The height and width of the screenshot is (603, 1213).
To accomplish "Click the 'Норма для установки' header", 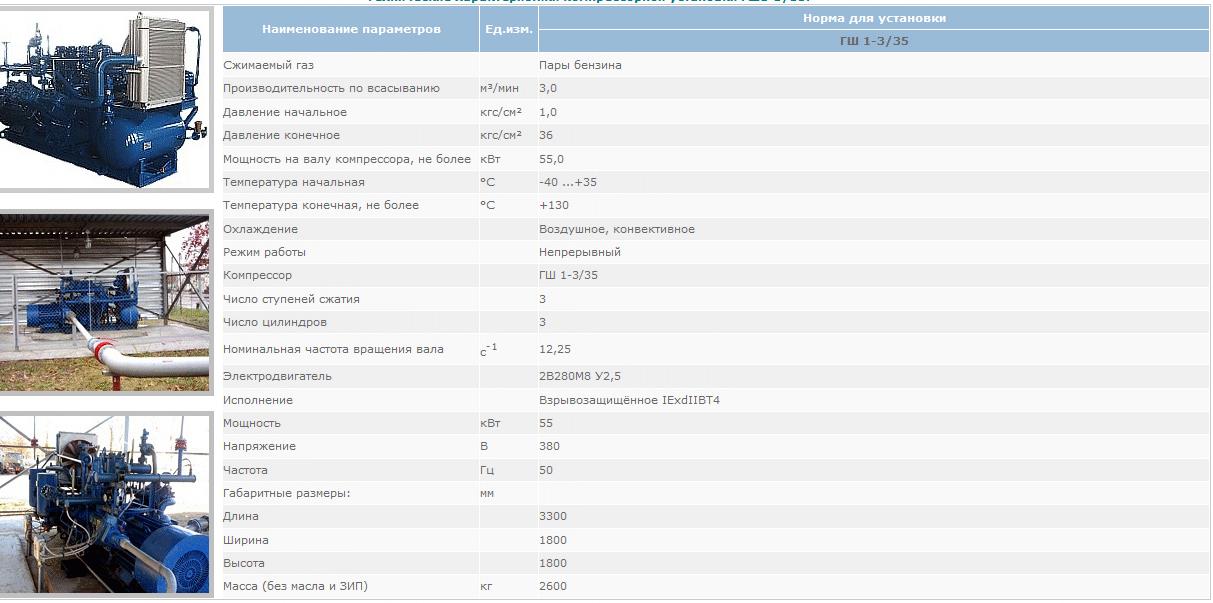I will (x=874, y=18).
